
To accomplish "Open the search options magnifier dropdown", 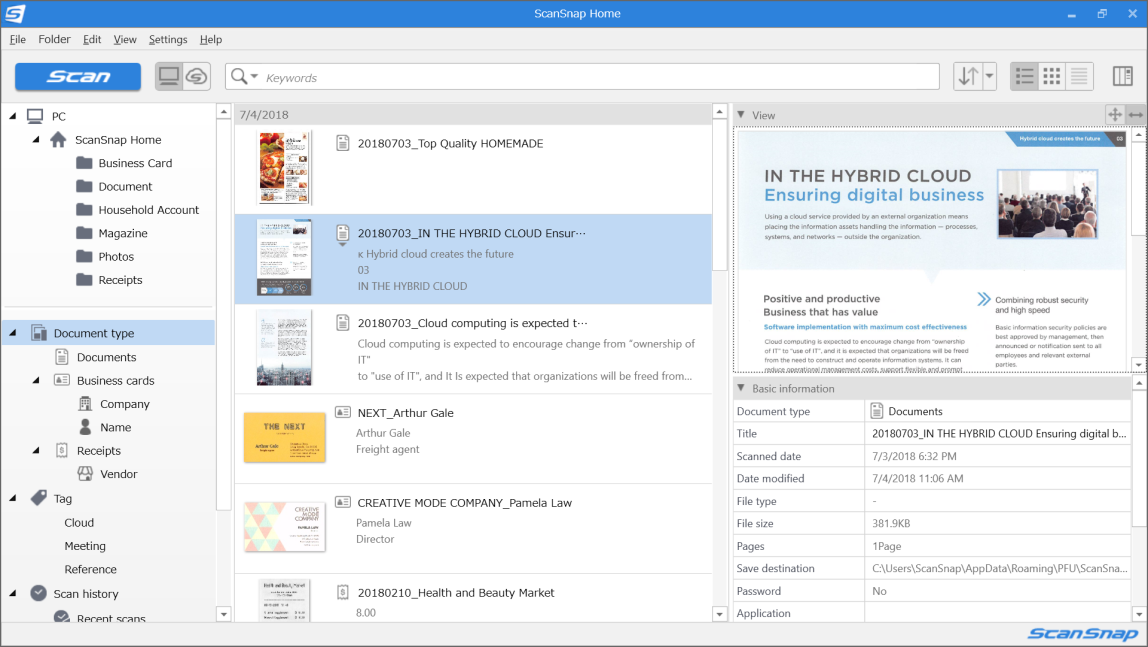I will click(x=243, y=77).
